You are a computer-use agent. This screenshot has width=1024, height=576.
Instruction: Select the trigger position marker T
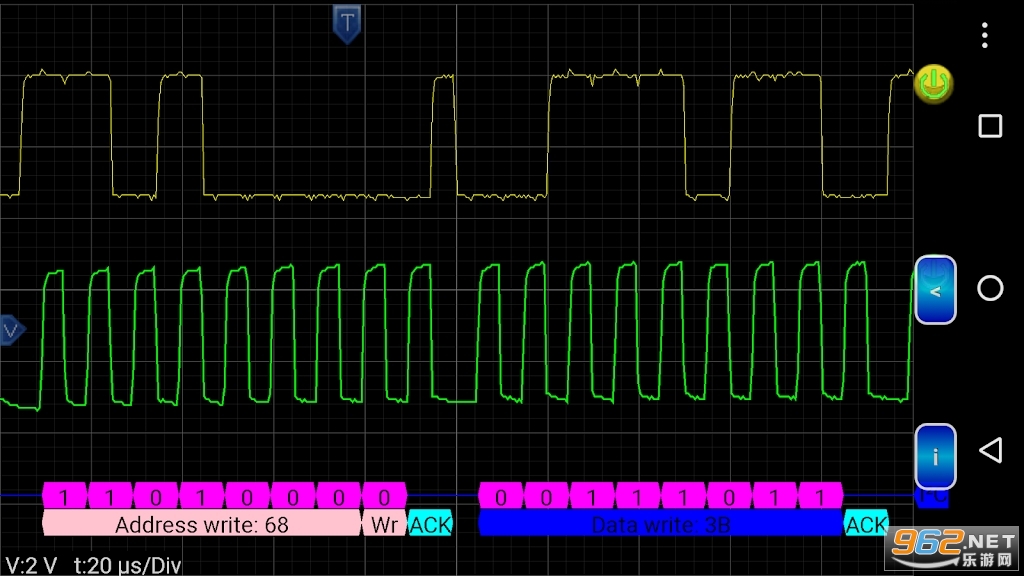click(x=347, y=22)
